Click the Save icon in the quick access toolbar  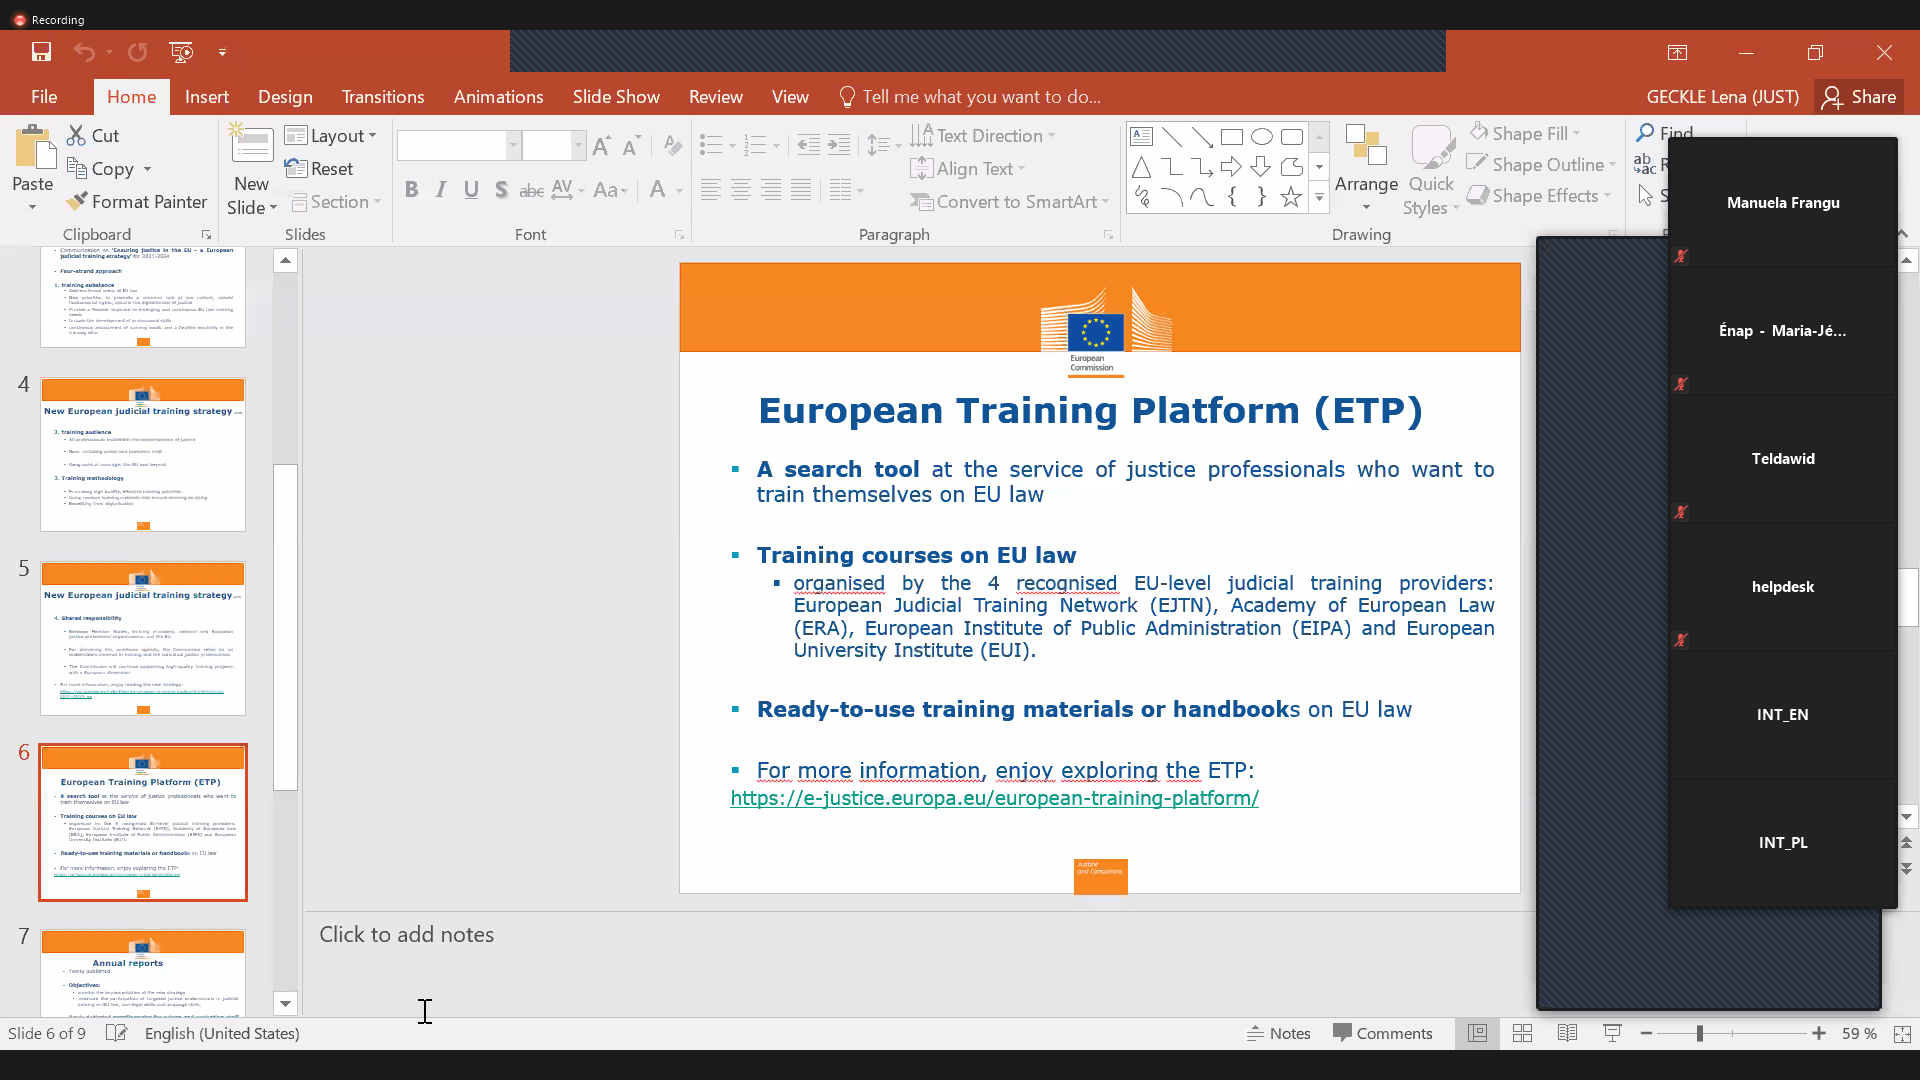pos(41,52)
